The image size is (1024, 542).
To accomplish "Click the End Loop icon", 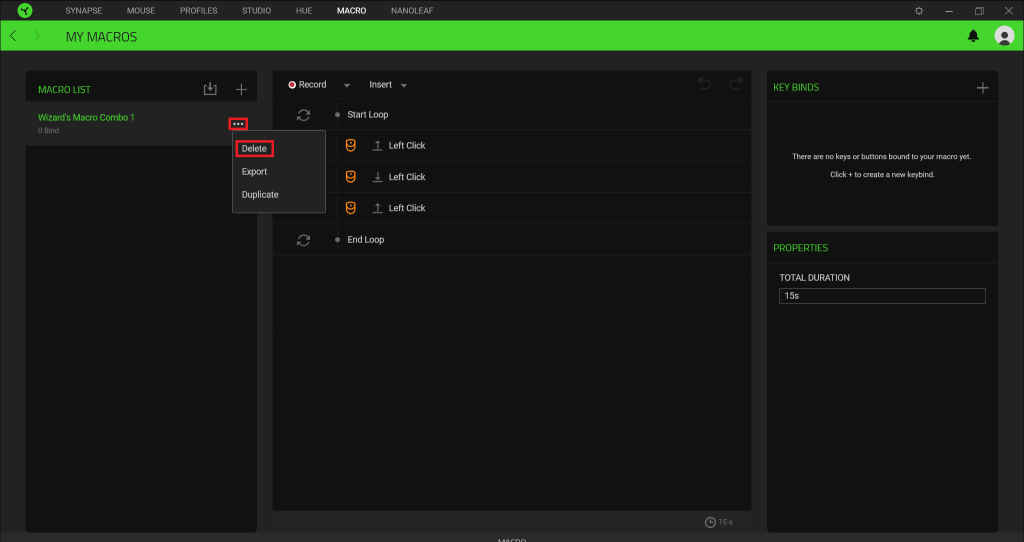I will [x=304, y=240].
